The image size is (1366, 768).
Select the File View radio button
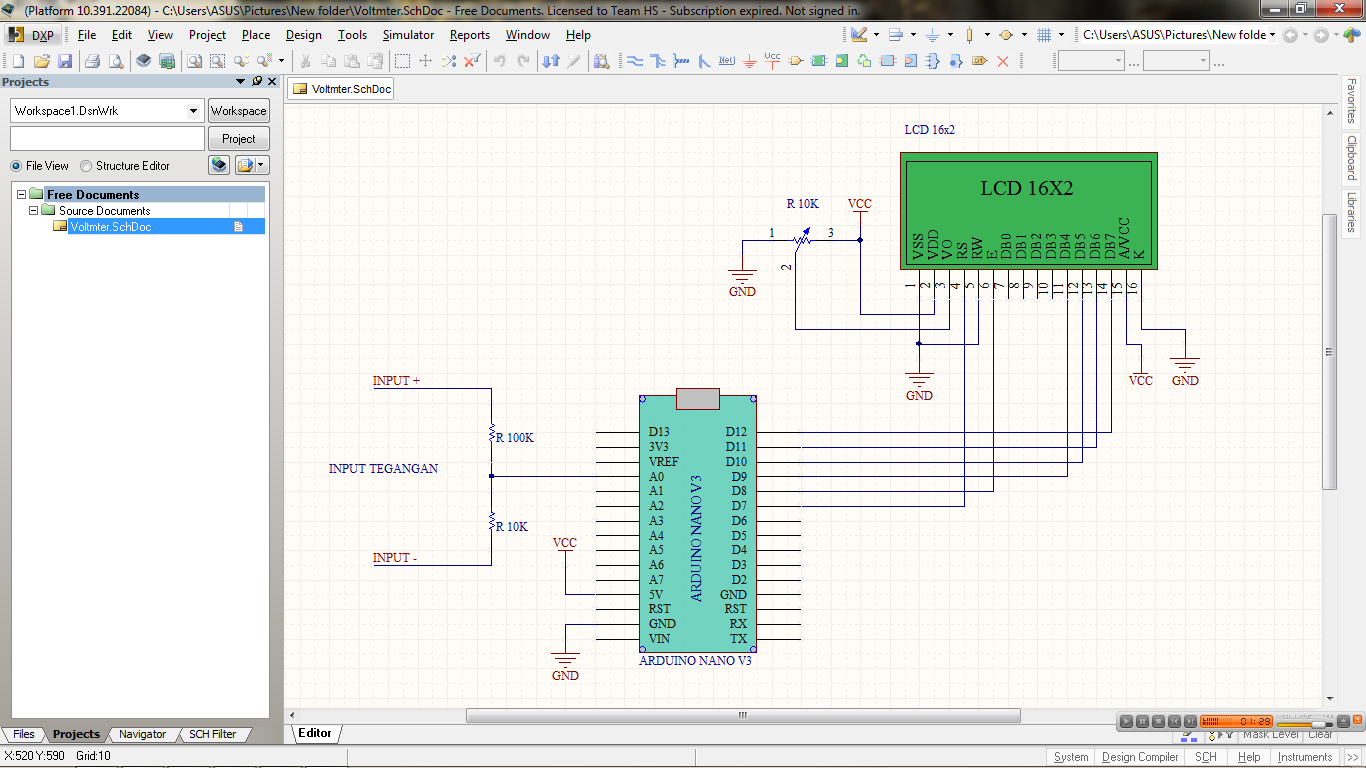17,166
